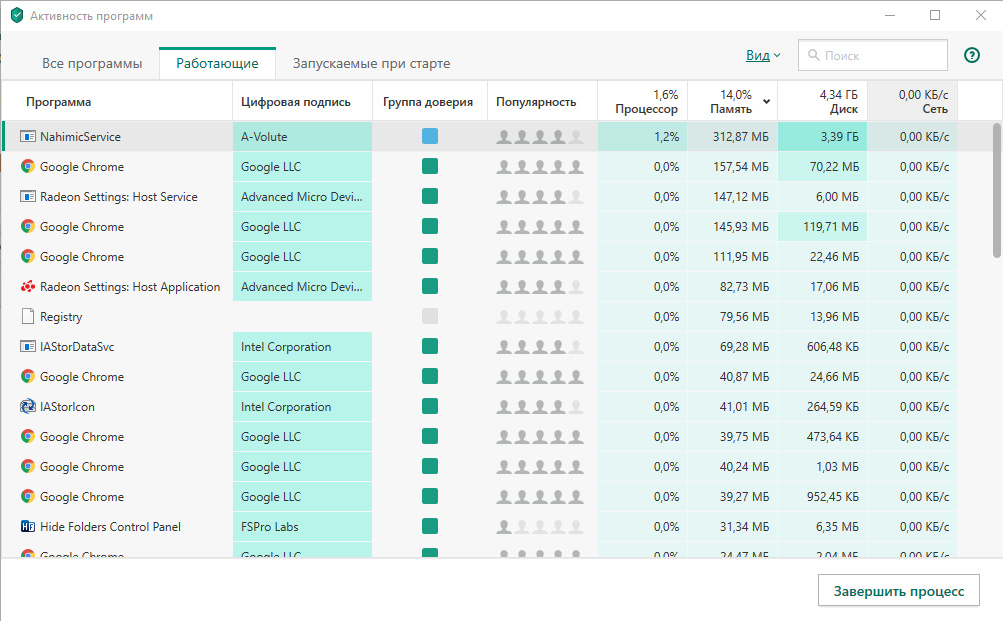Sort list by Процессор column header
This screenshot has width=1003, height=621.
point(646,102)
